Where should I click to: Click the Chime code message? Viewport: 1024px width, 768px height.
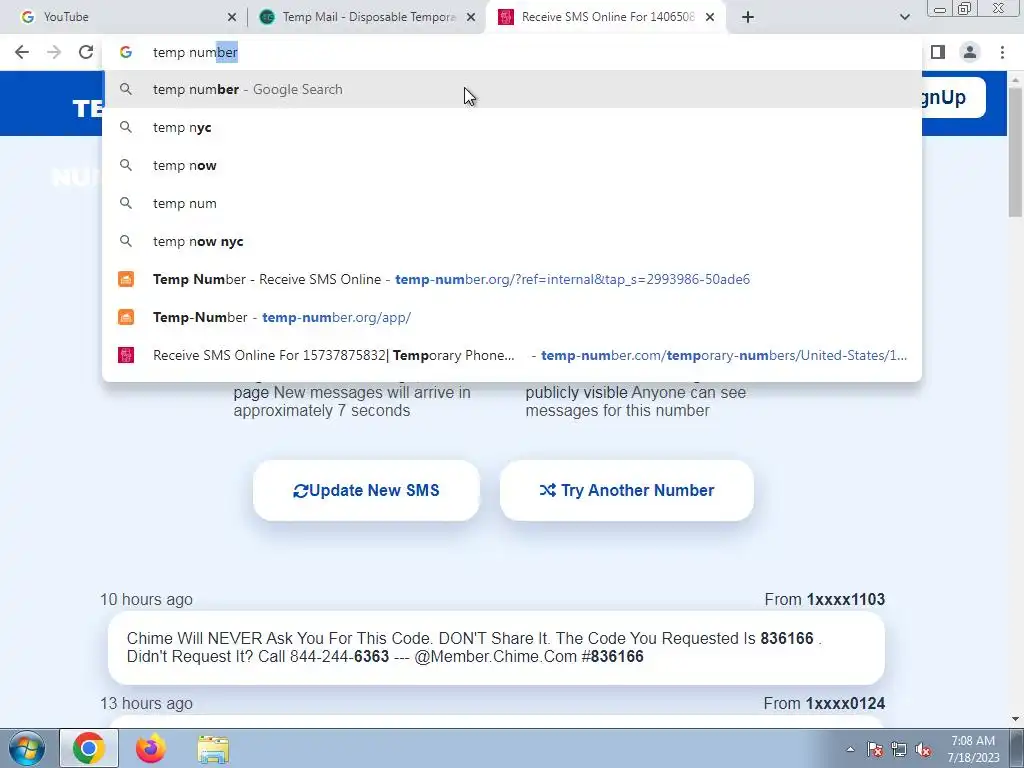(x=496, y=647)
